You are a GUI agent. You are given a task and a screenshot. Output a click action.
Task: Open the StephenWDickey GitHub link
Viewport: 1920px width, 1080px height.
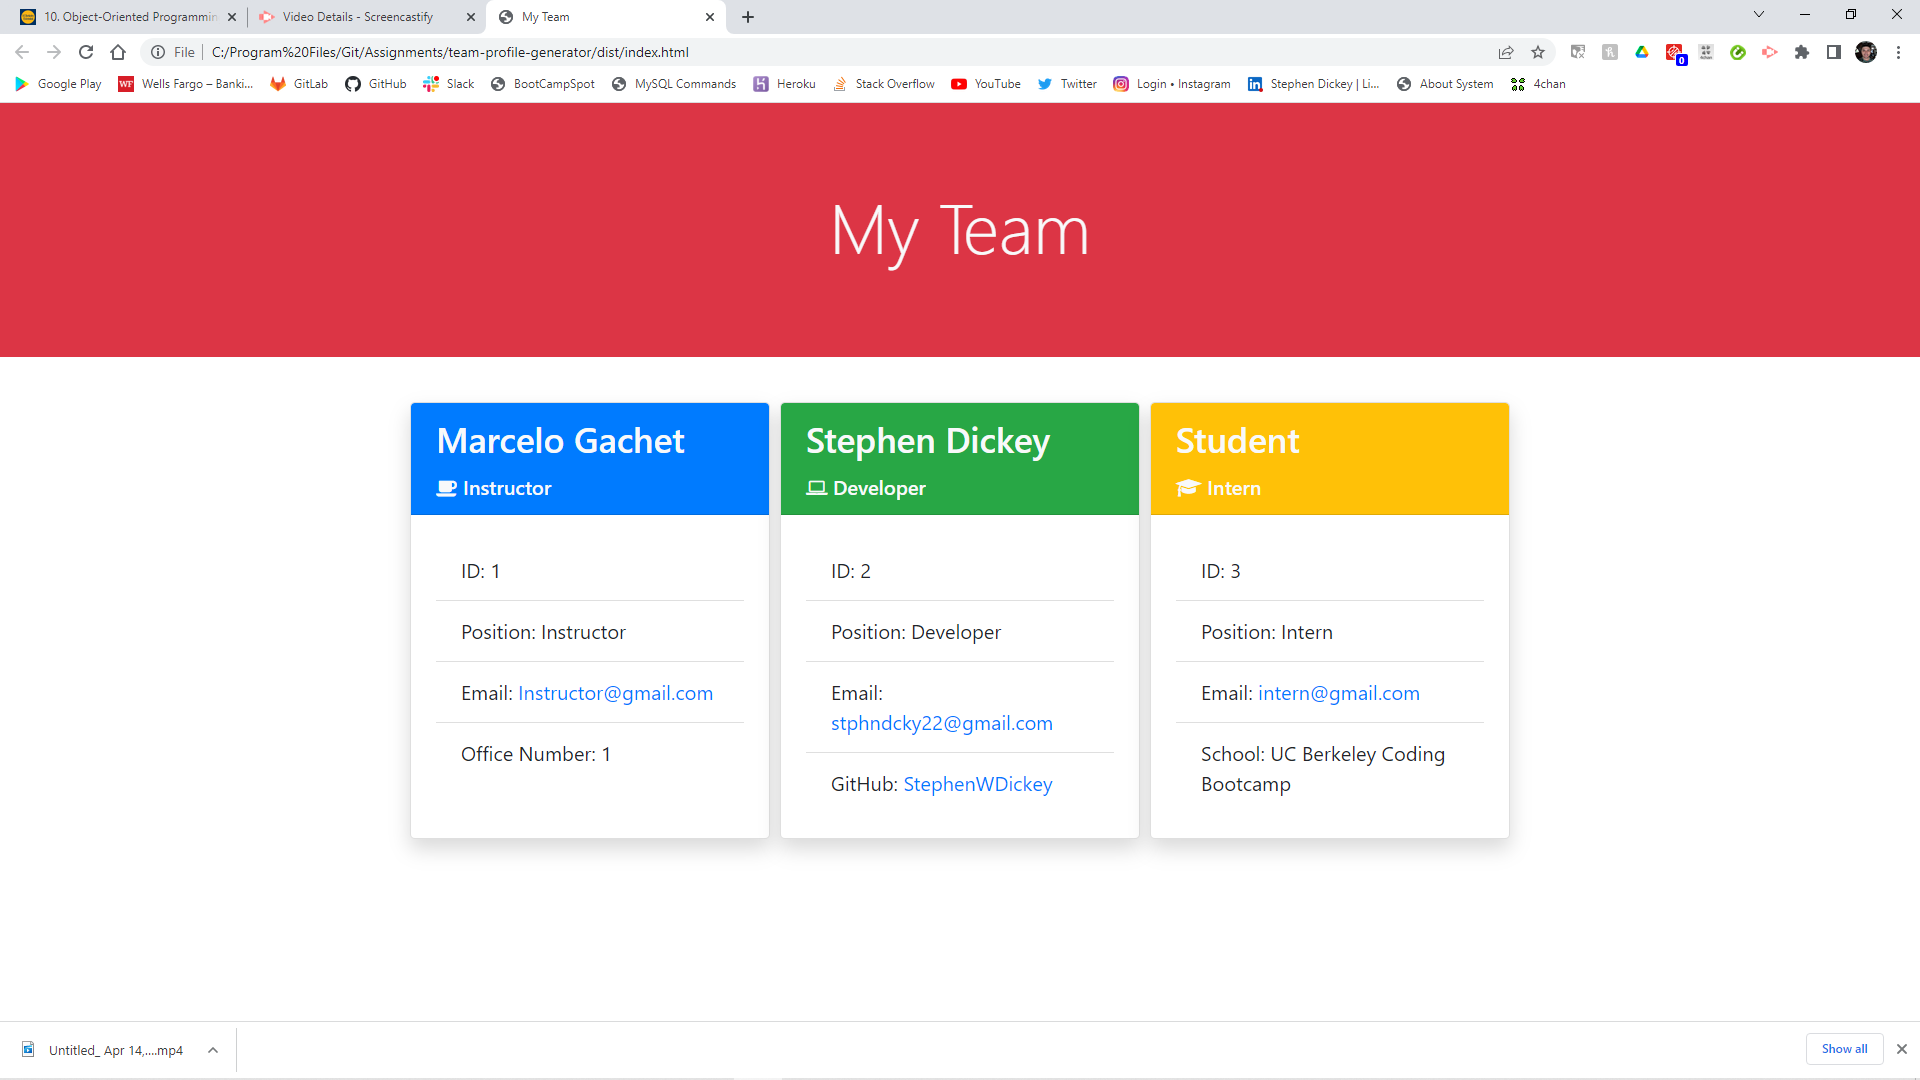977,784
